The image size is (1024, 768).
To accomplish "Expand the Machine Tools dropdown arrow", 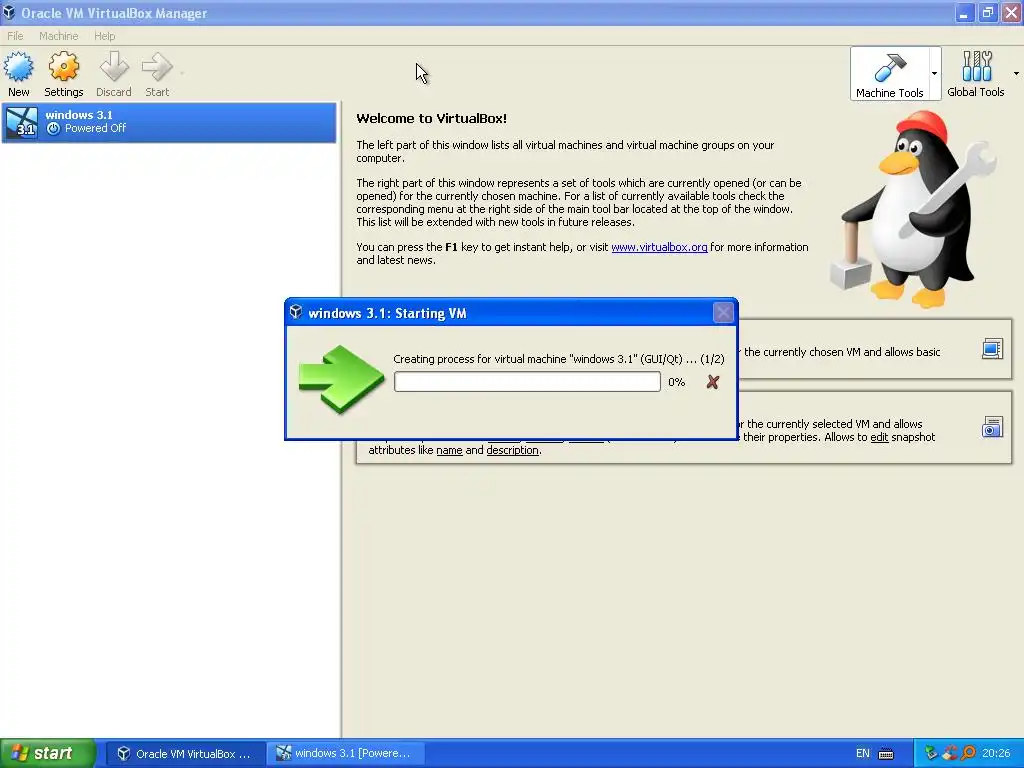I will coord(935,74).
